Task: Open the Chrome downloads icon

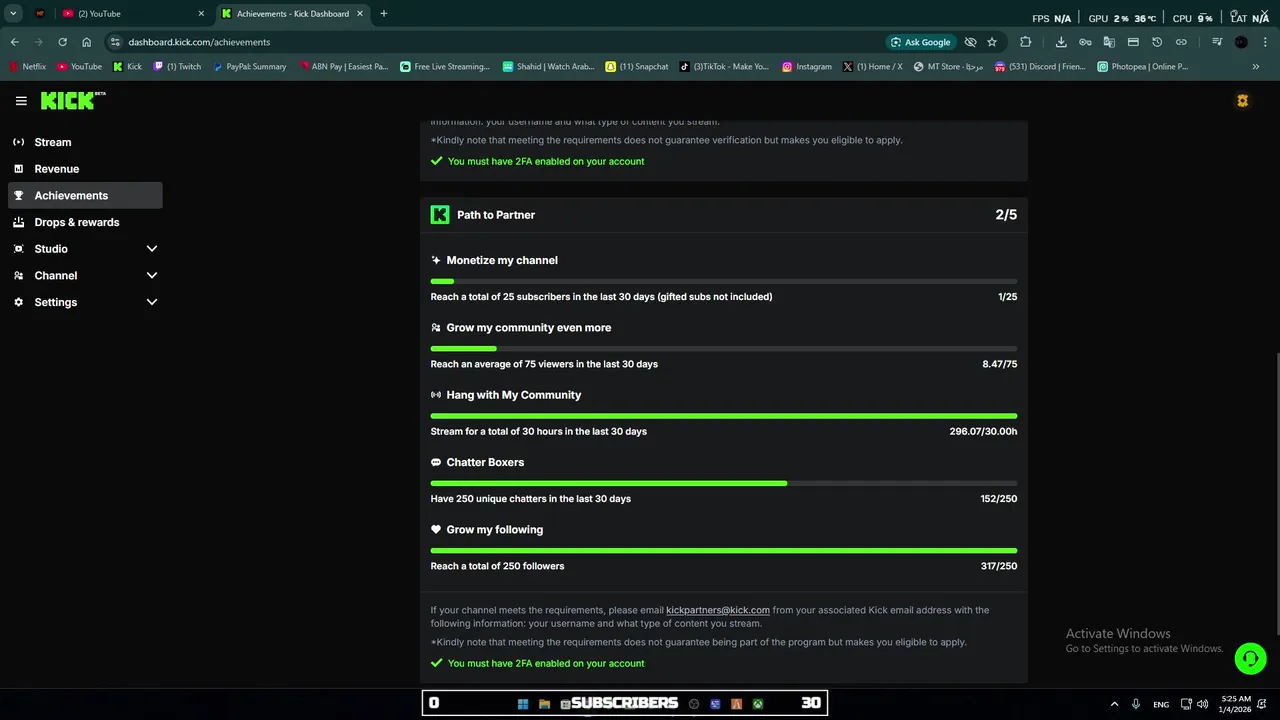Action: point(1061,42)
